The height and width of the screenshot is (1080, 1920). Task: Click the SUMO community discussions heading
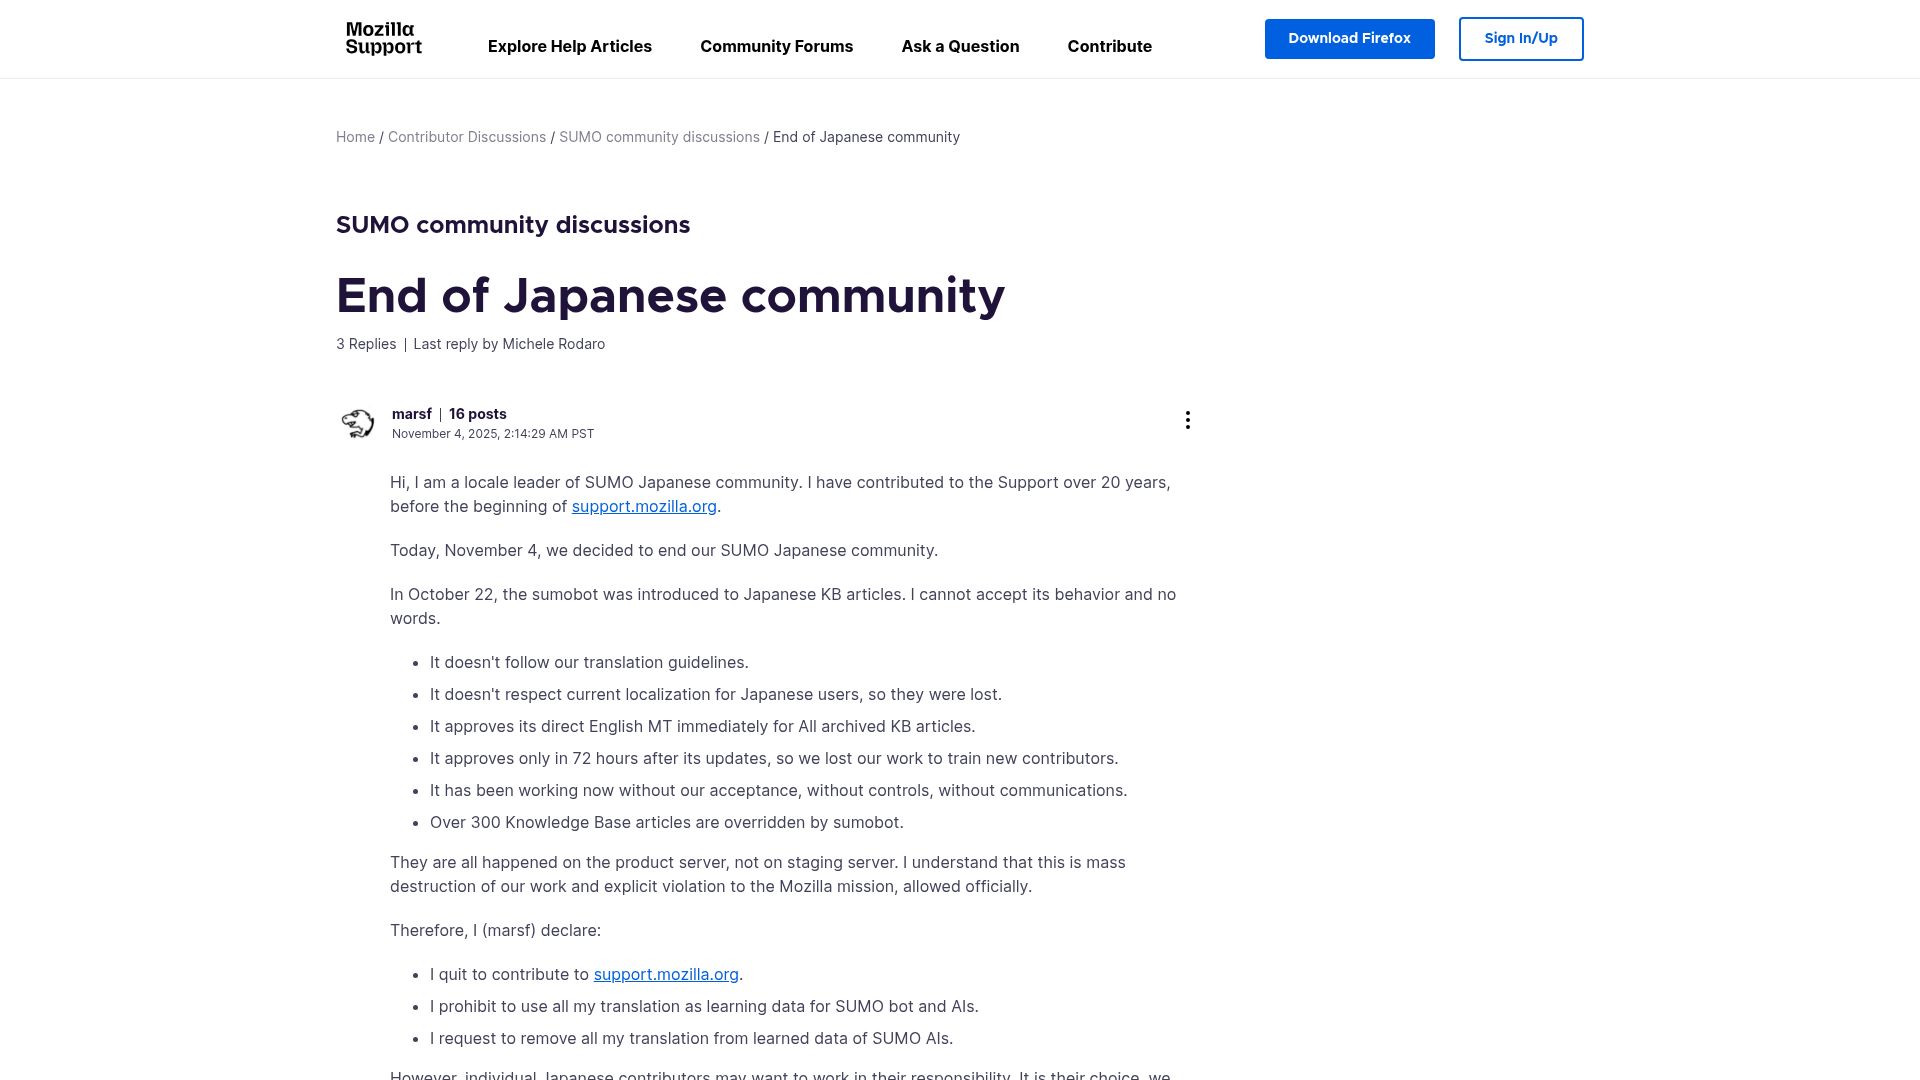(x=513, y=225)
